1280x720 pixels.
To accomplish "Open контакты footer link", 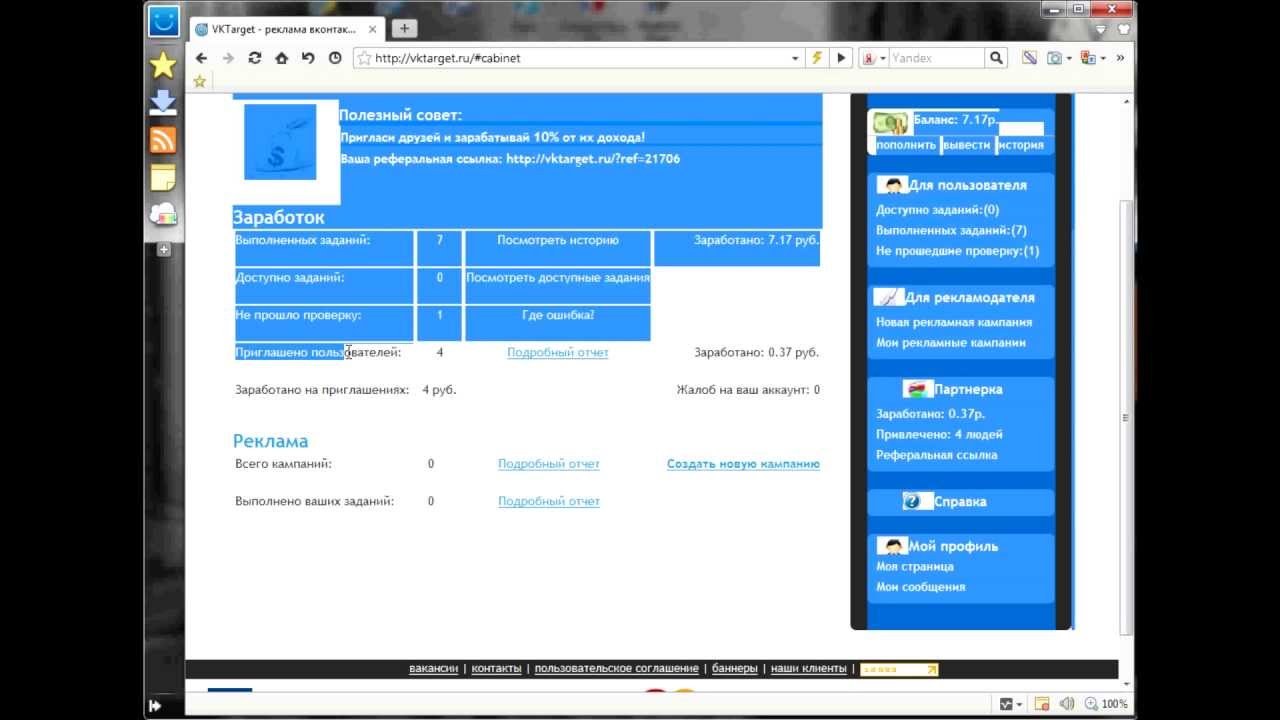I will click(x=497, y=669).
